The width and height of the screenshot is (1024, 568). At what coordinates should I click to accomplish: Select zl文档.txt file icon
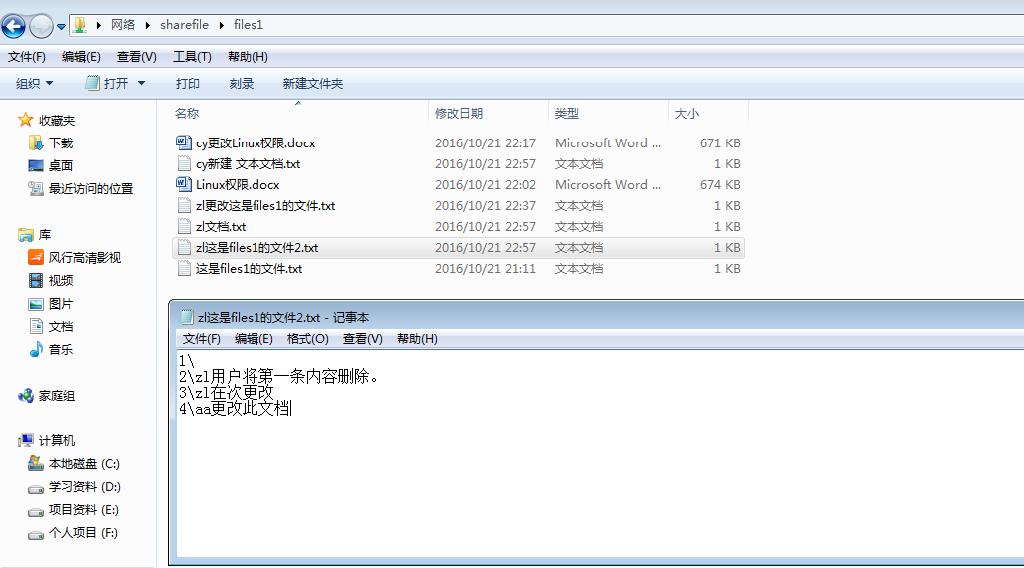pos(184,227)
